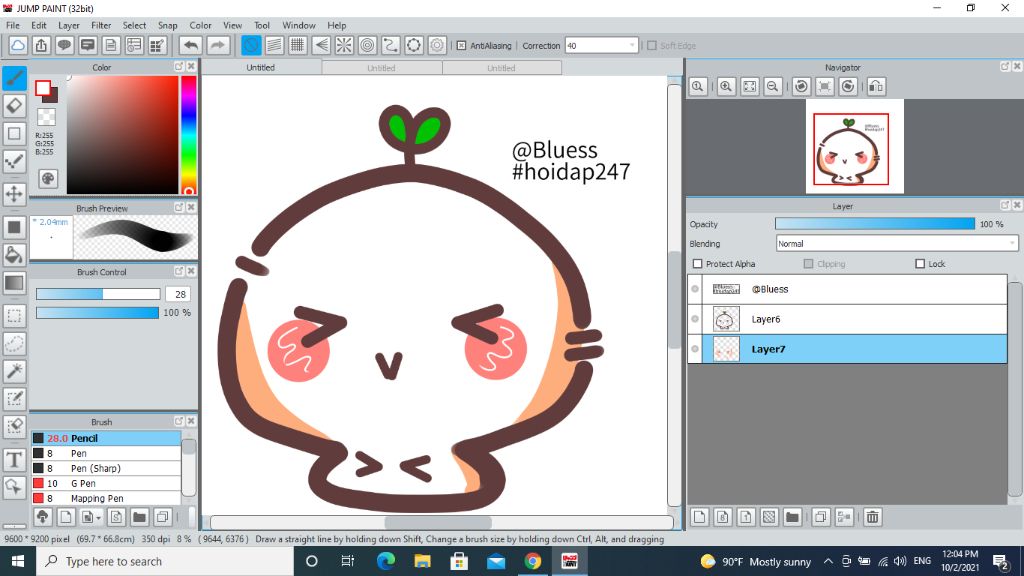Enable concentric circle snap

(x=368, y=46)
